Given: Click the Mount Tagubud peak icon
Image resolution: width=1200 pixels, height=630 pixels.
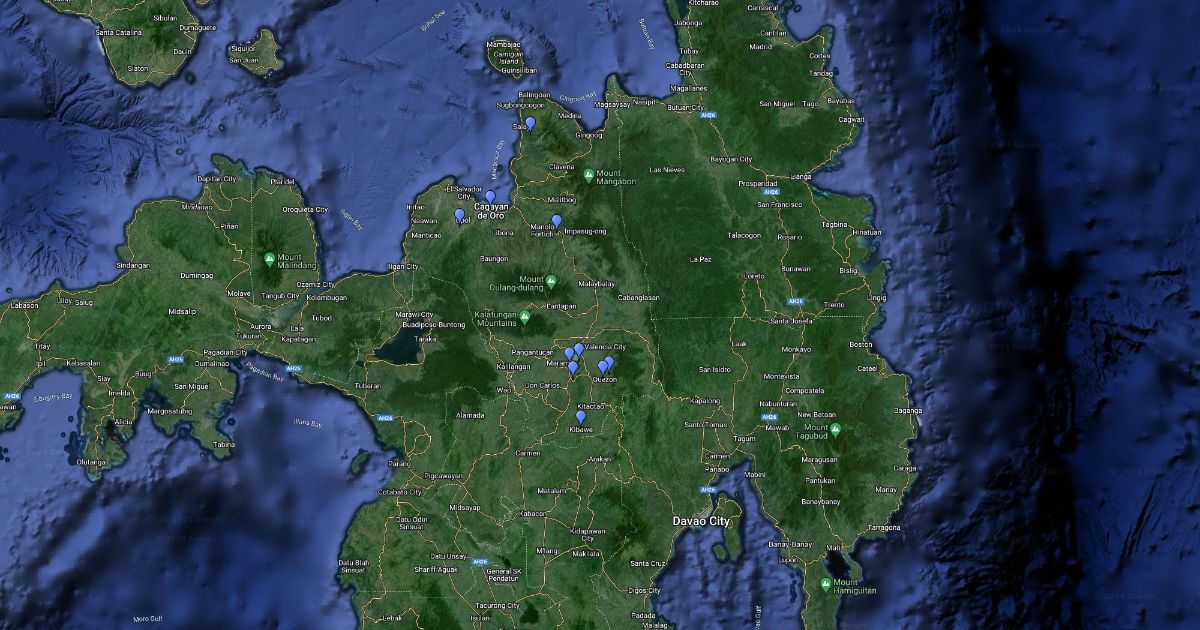Looking at the screenshot, I should pos(835,429).
